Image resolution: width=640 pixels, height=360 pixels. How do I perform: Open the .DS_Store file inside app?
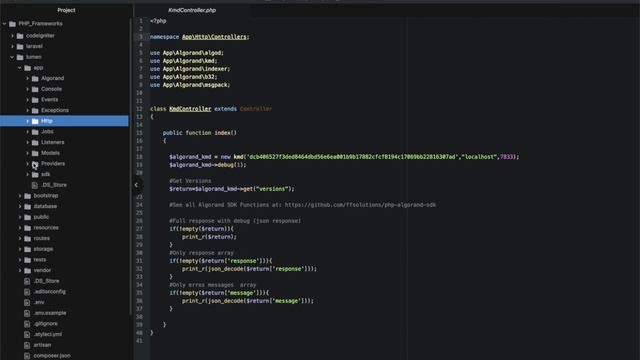(x=54, y=185)
